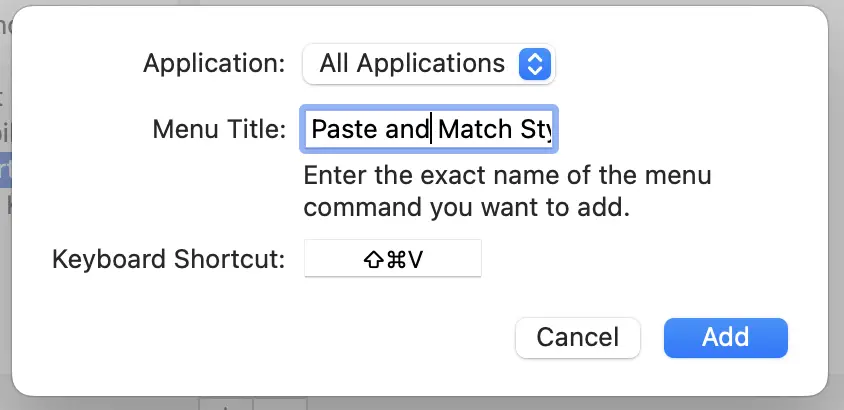
Task: Open the All Applications popup menu
Action: tap(429, 64)
